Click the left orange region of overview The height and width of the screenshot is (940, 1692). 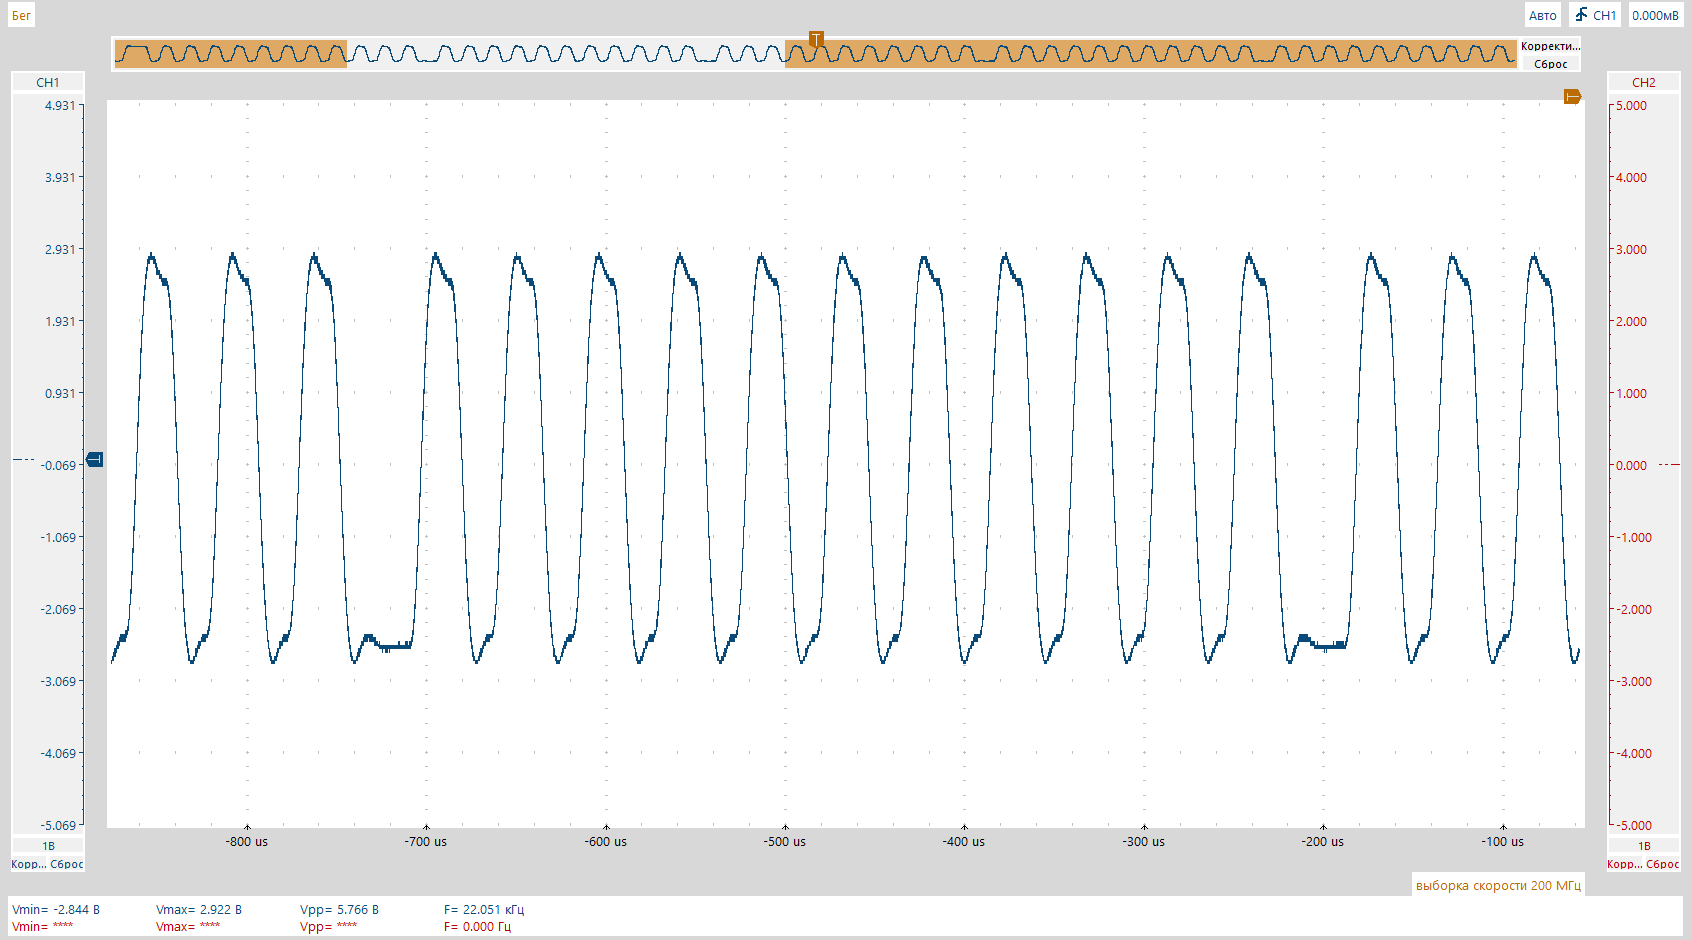point(230,53)
